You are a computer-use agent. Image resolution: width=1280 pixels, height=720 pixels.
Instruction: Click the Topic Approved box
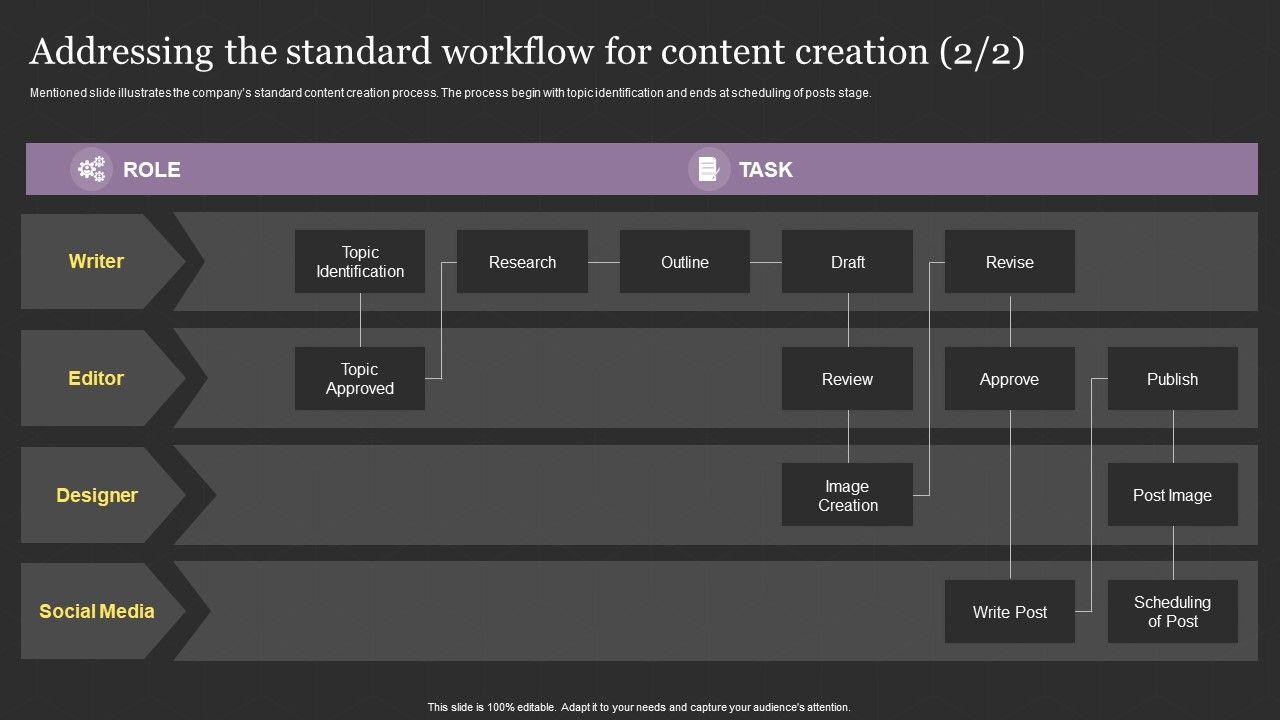click(360, 379)
